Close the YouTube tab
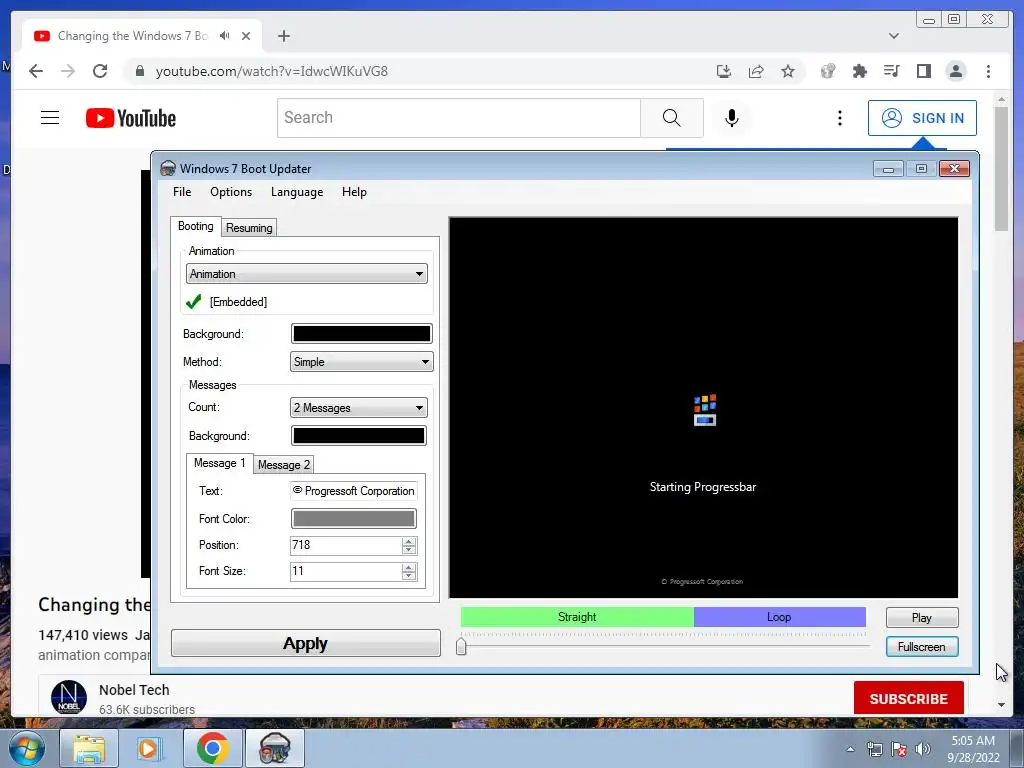Image resolution: width=1024 pixels, height=768 pixels. pyautogui.click(x=246, y=36)
